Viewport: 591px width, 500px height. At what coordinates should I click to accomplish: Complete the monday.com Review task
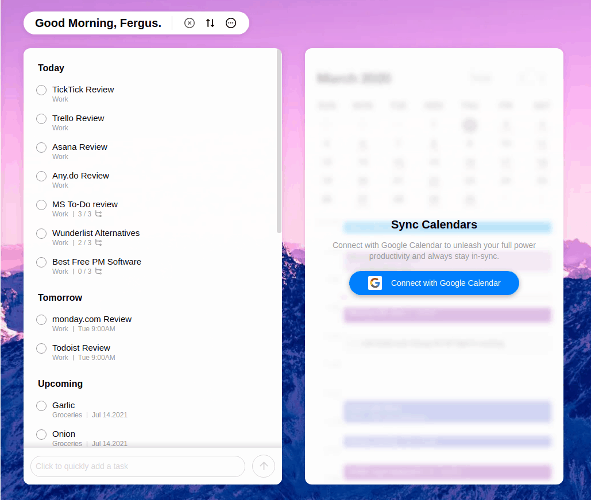pos(41,320)
